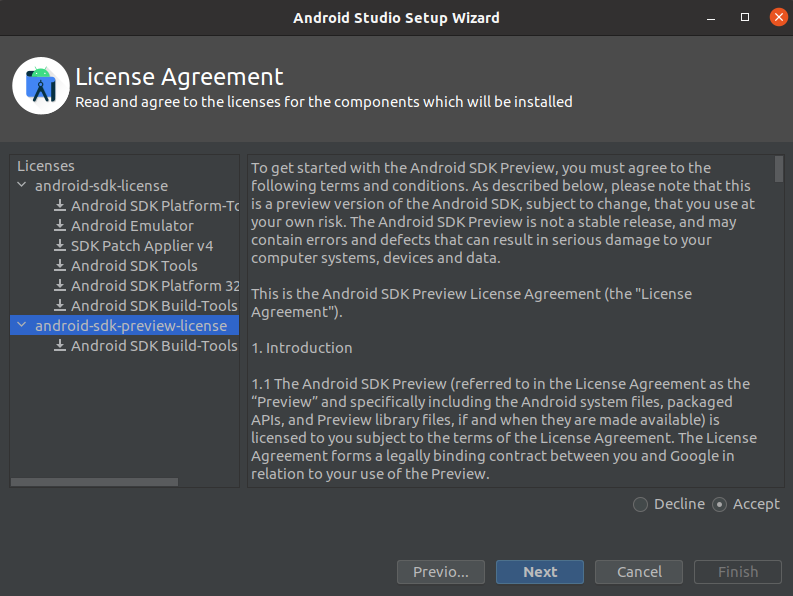This screenshot has width=793, height=596.
Task: Select the Decline radio button
Action: click(x=640, y=504)
